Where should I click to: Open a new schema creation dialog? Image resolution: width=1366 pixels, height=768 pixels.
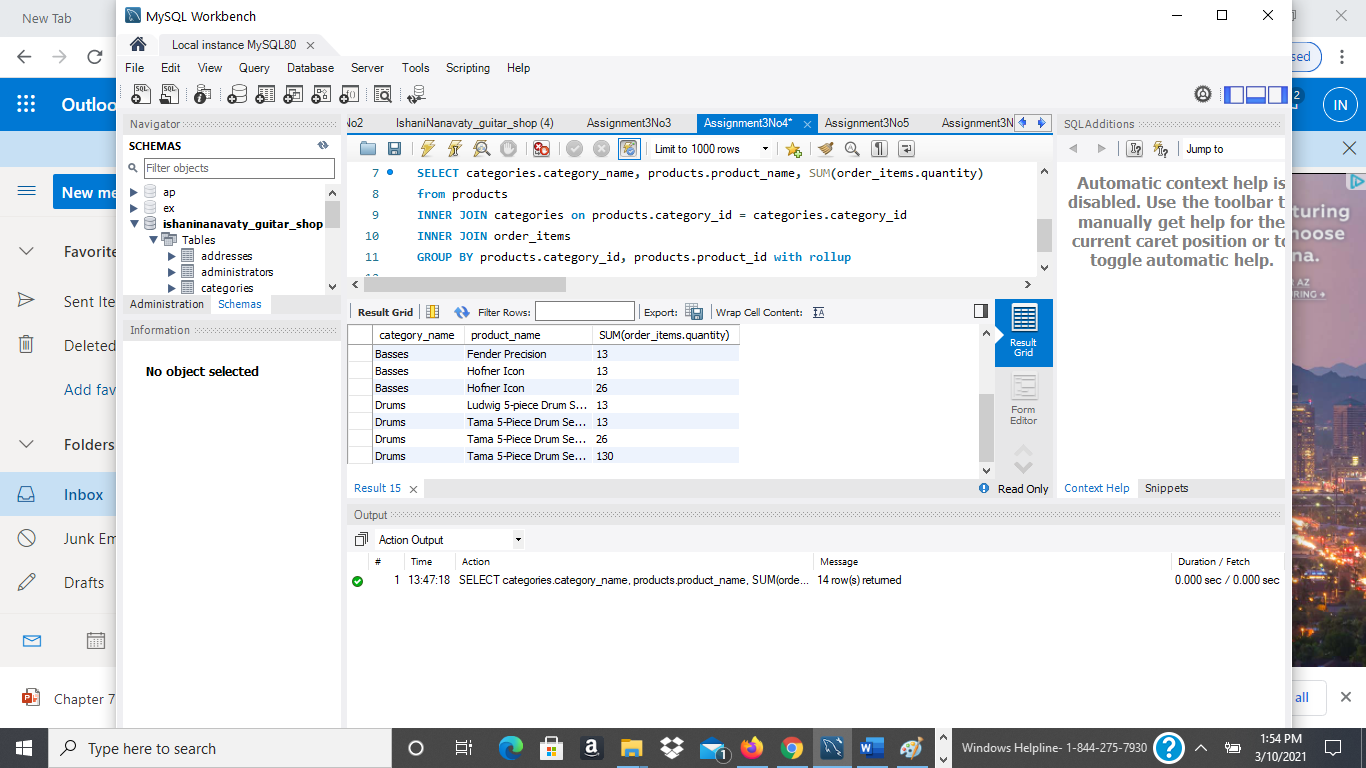click(x=237, y=93)
